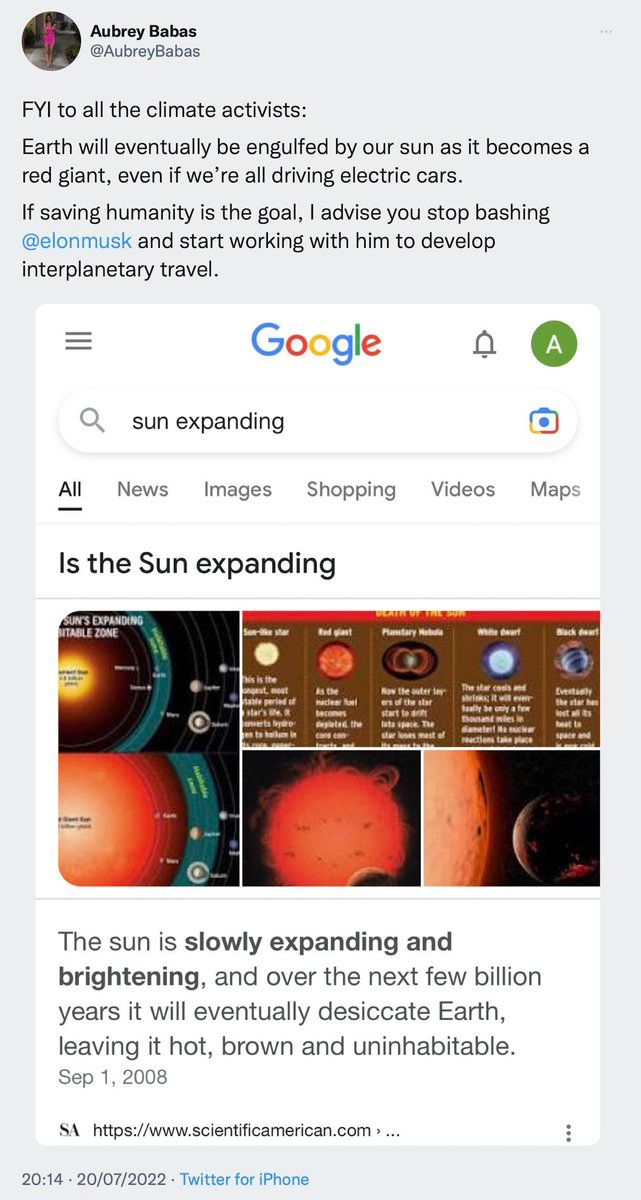Open the @elonmusk mention link

[77, 241]
